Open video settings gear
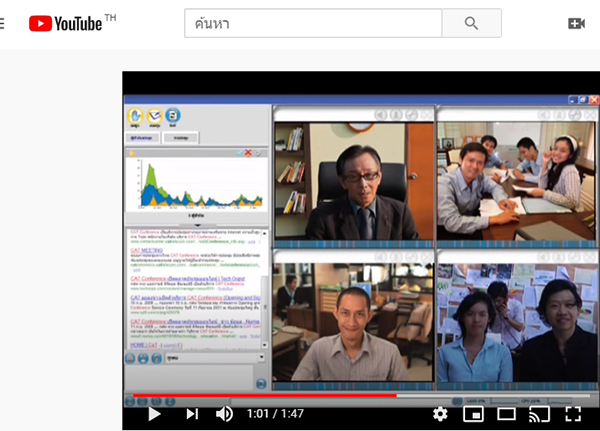The height and width of the screenshot is (431, 600). pyautogui.click(x=440, y=413)
